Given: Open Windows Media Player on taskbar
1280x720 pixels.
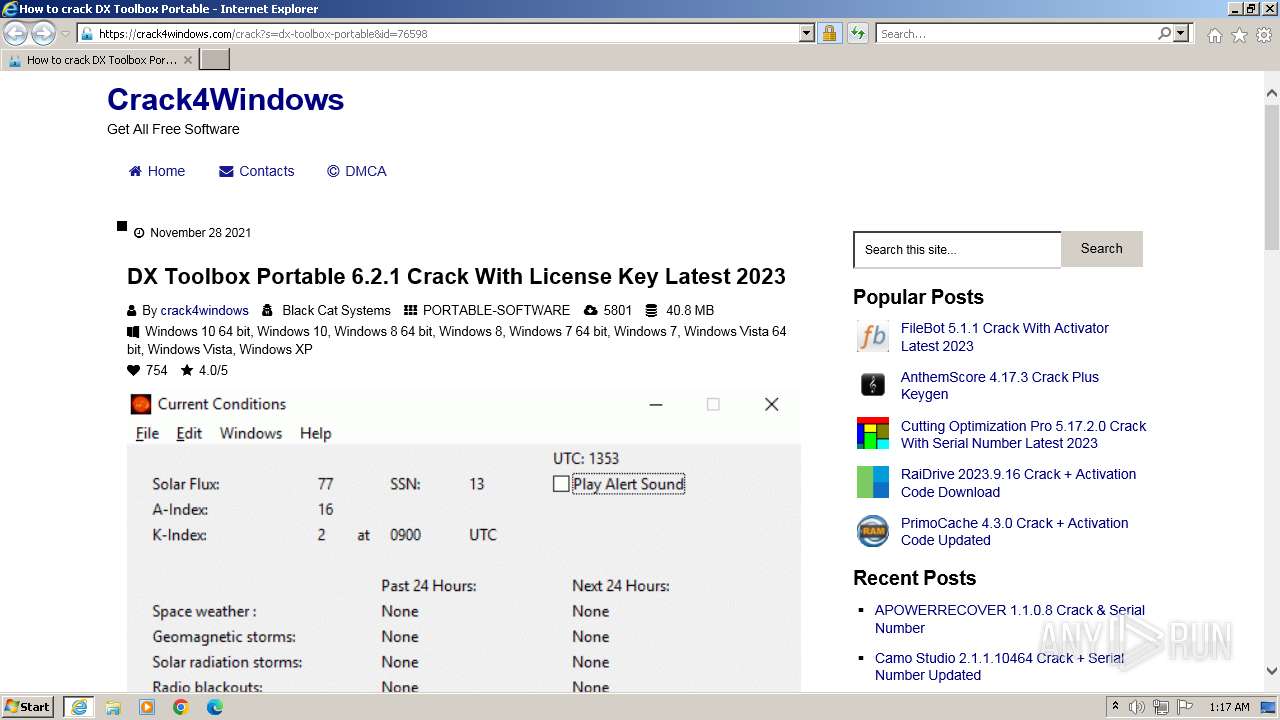Looking at the screenshot, I should 147,707.
